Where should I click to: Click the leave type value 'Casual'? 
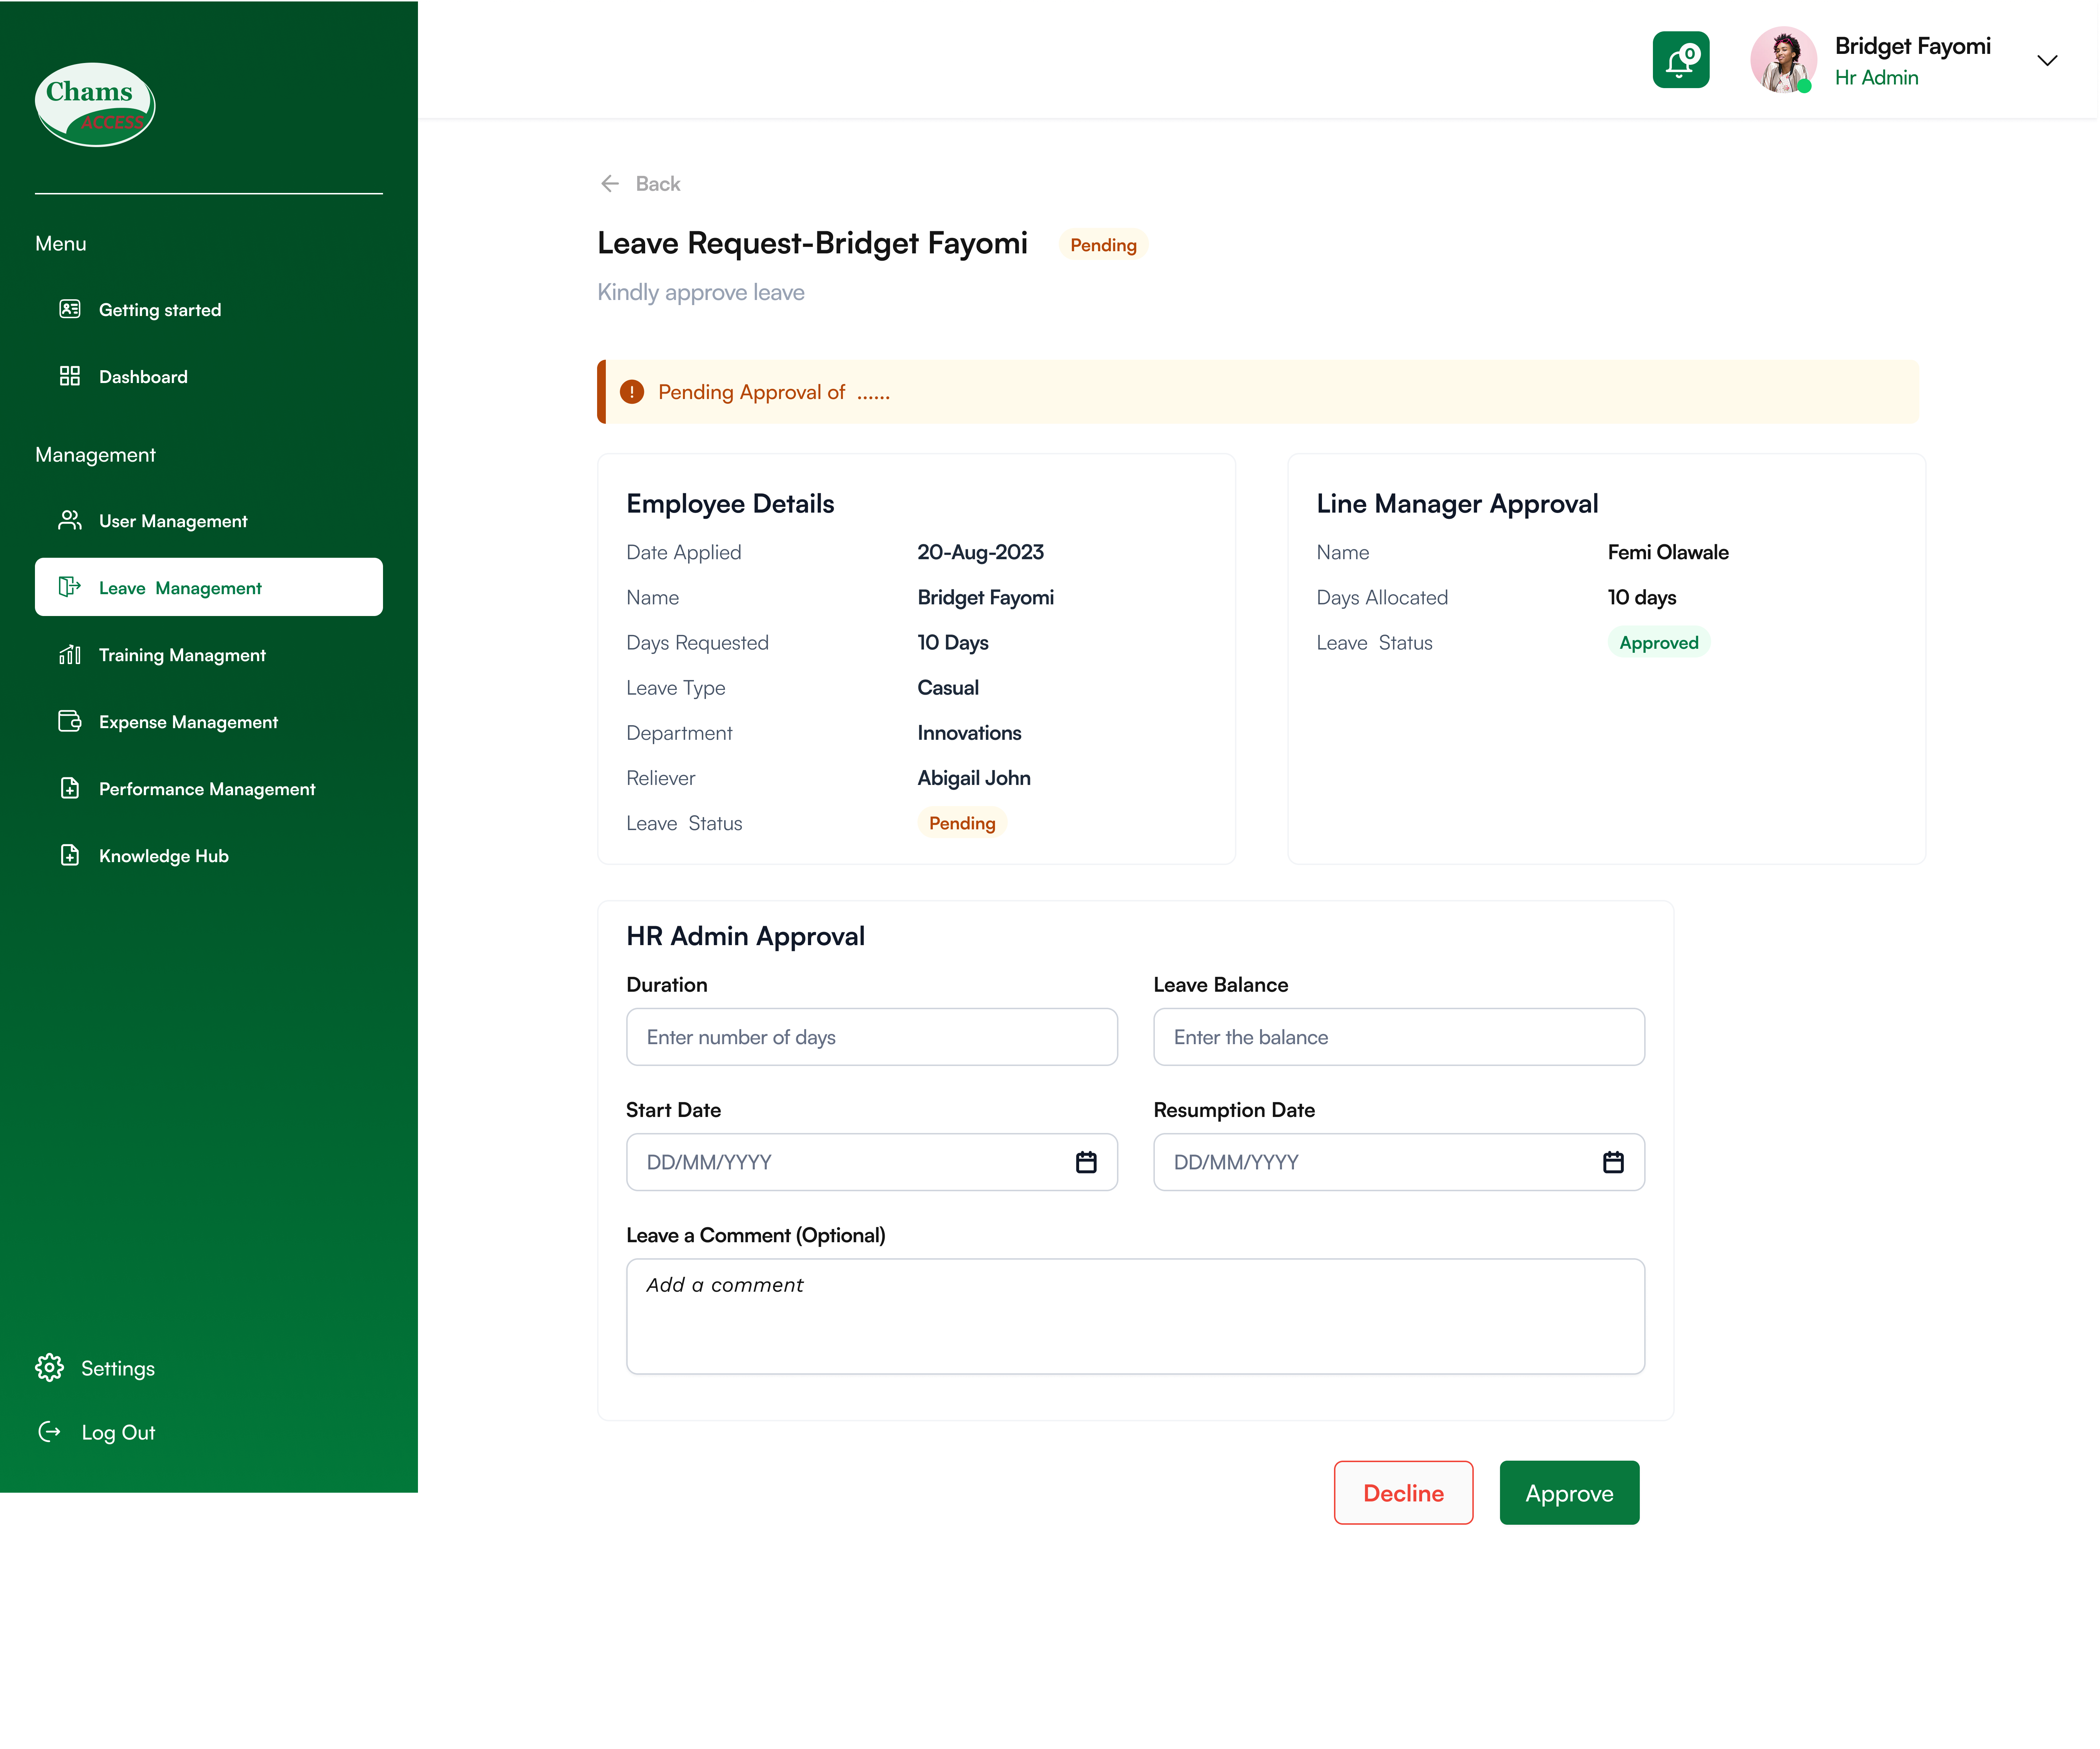(948, 688)
